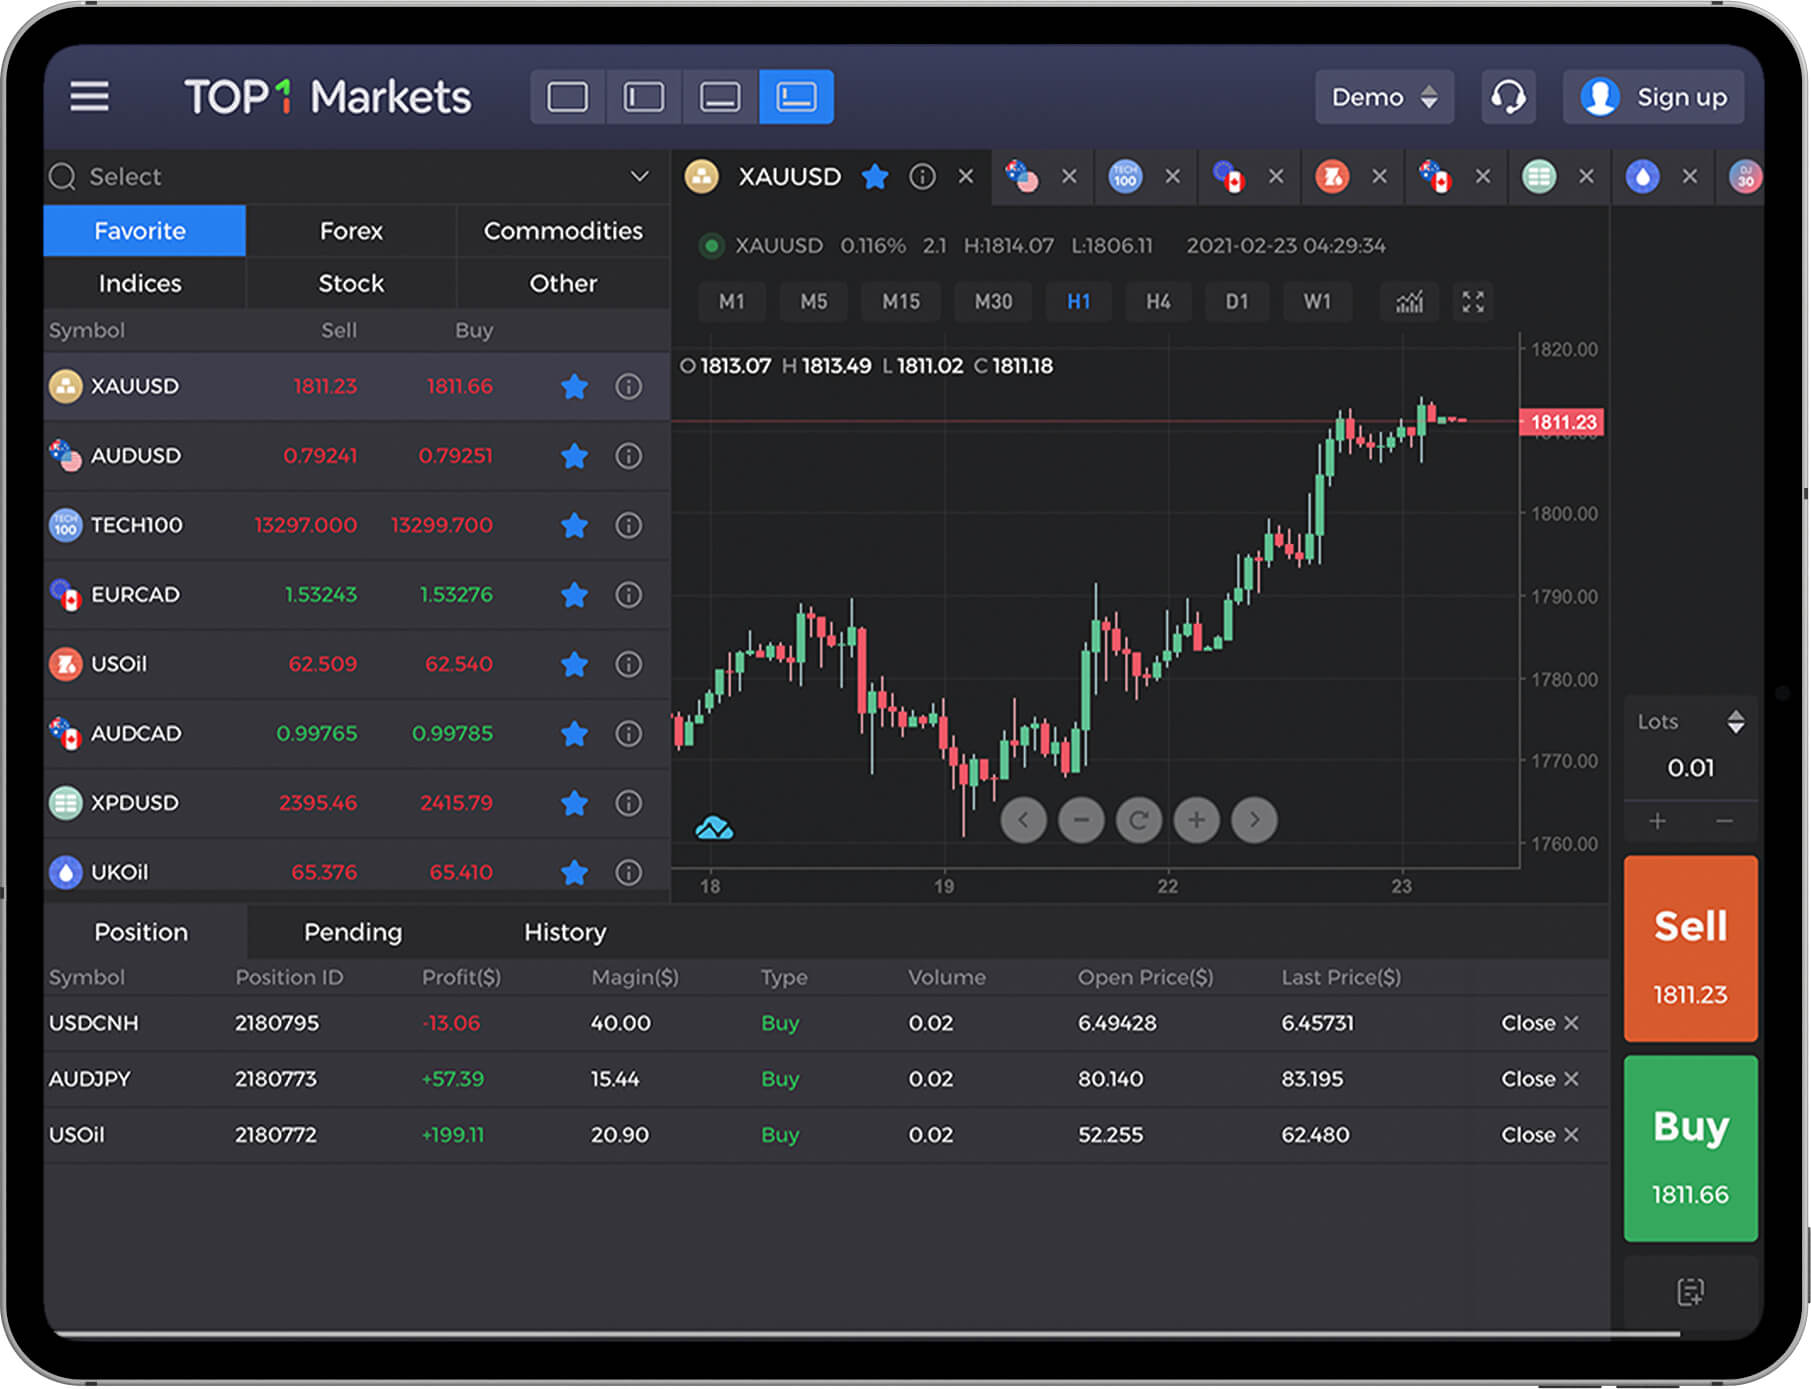The image size is (1811, 1389).
Task: Open the History tab
Action: [565, 932]
